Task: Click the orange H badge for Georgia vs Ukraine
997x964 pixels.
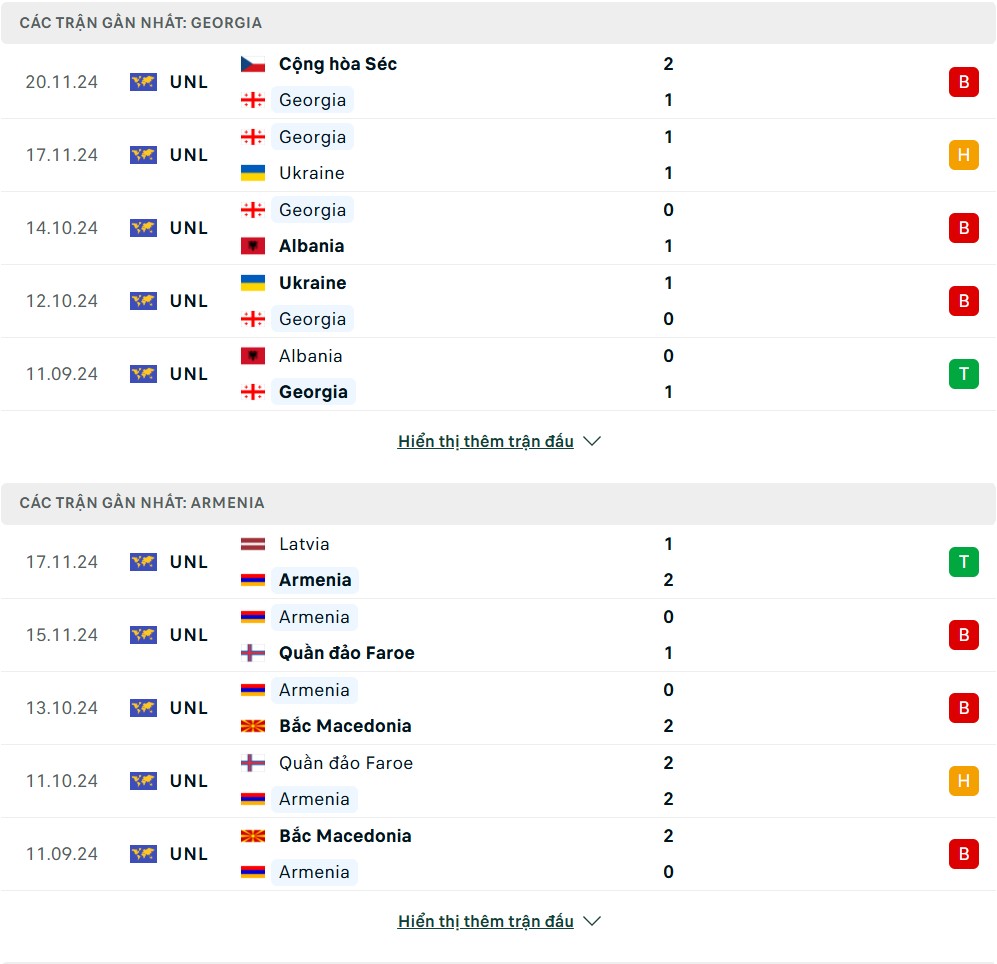Action: point(963,155)
